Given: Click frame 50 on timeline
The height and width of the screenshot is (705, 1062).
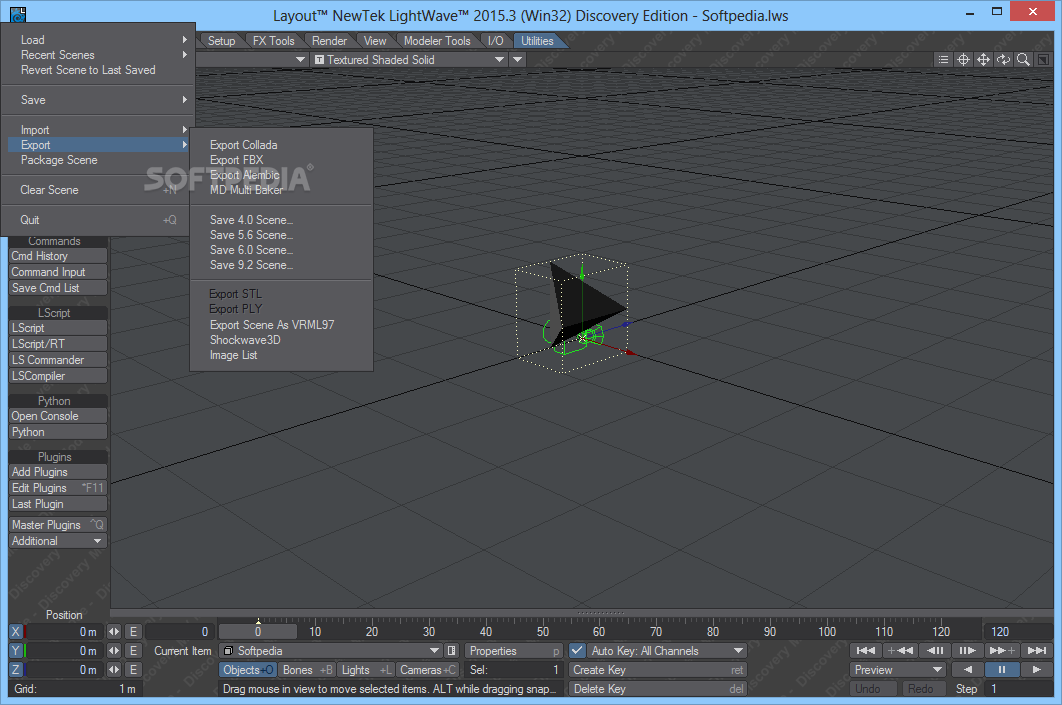Looking at the screenshot, I should (543, 631).
